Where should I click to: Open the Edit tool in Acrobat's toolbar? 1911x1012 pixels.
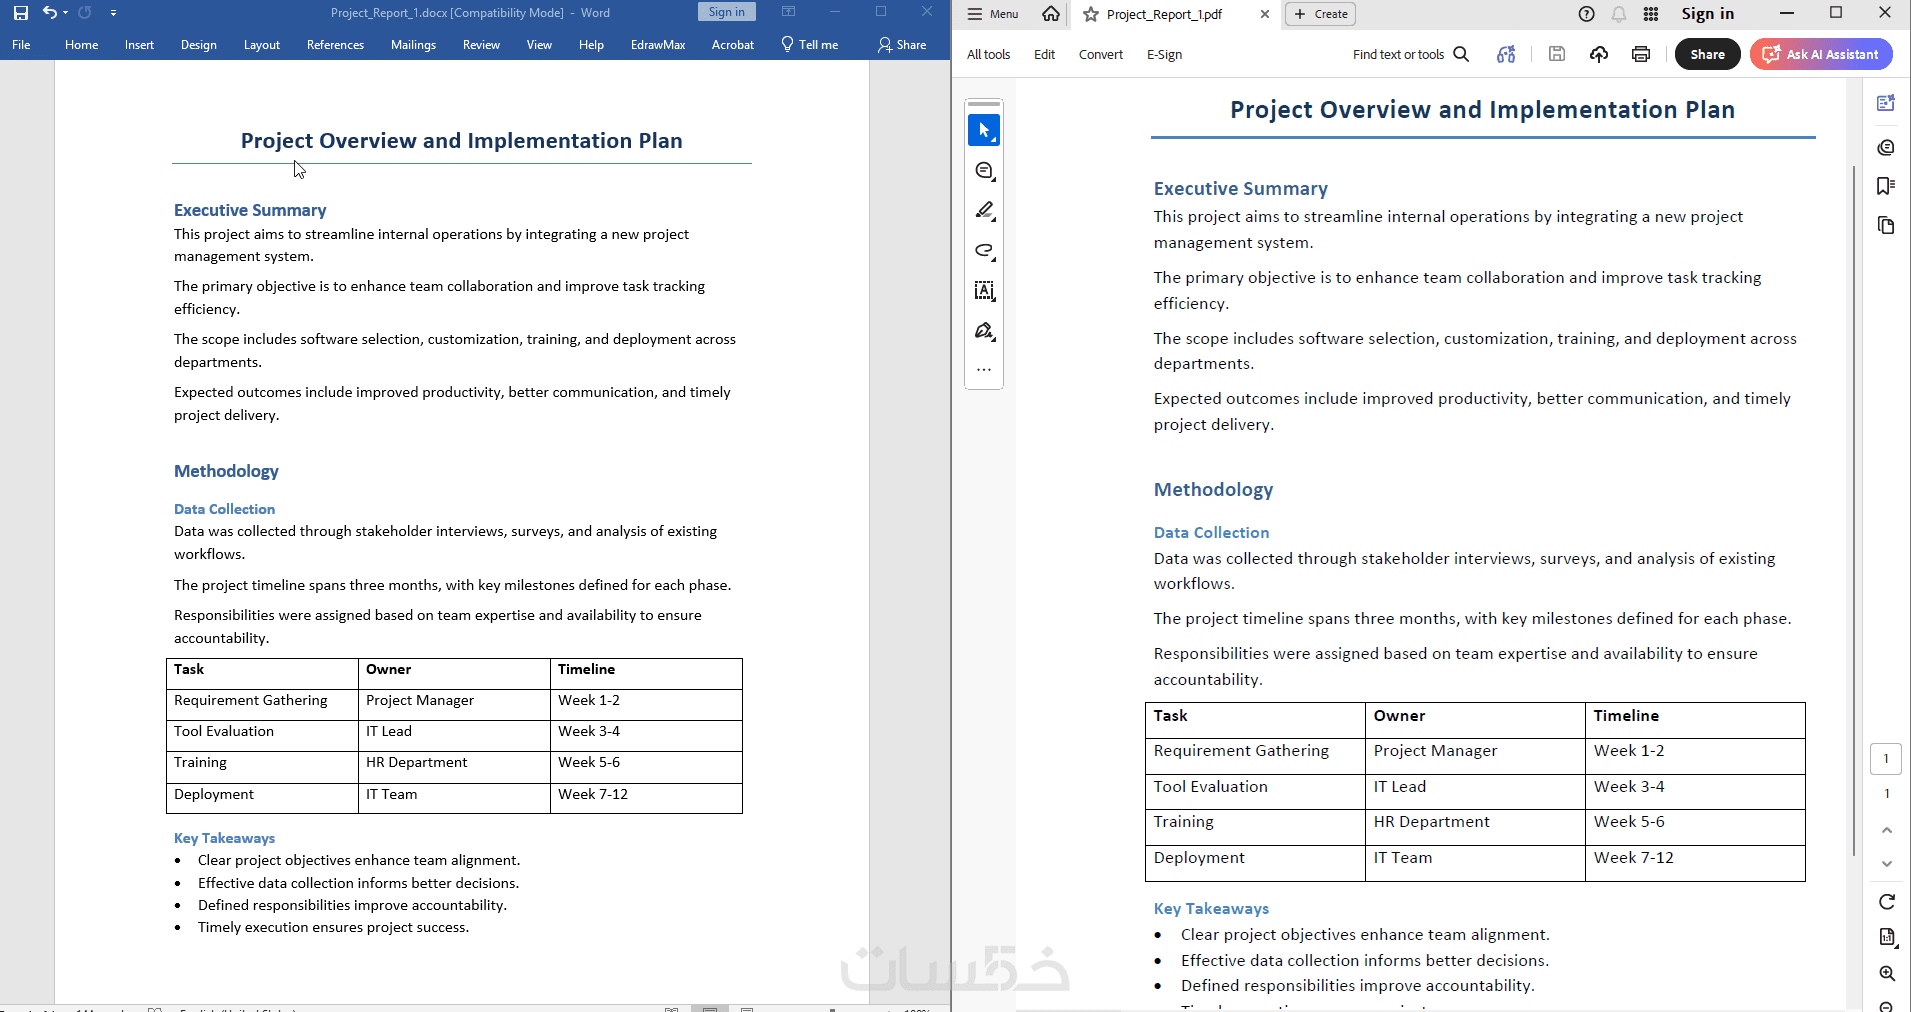[x=1044, y=55]
